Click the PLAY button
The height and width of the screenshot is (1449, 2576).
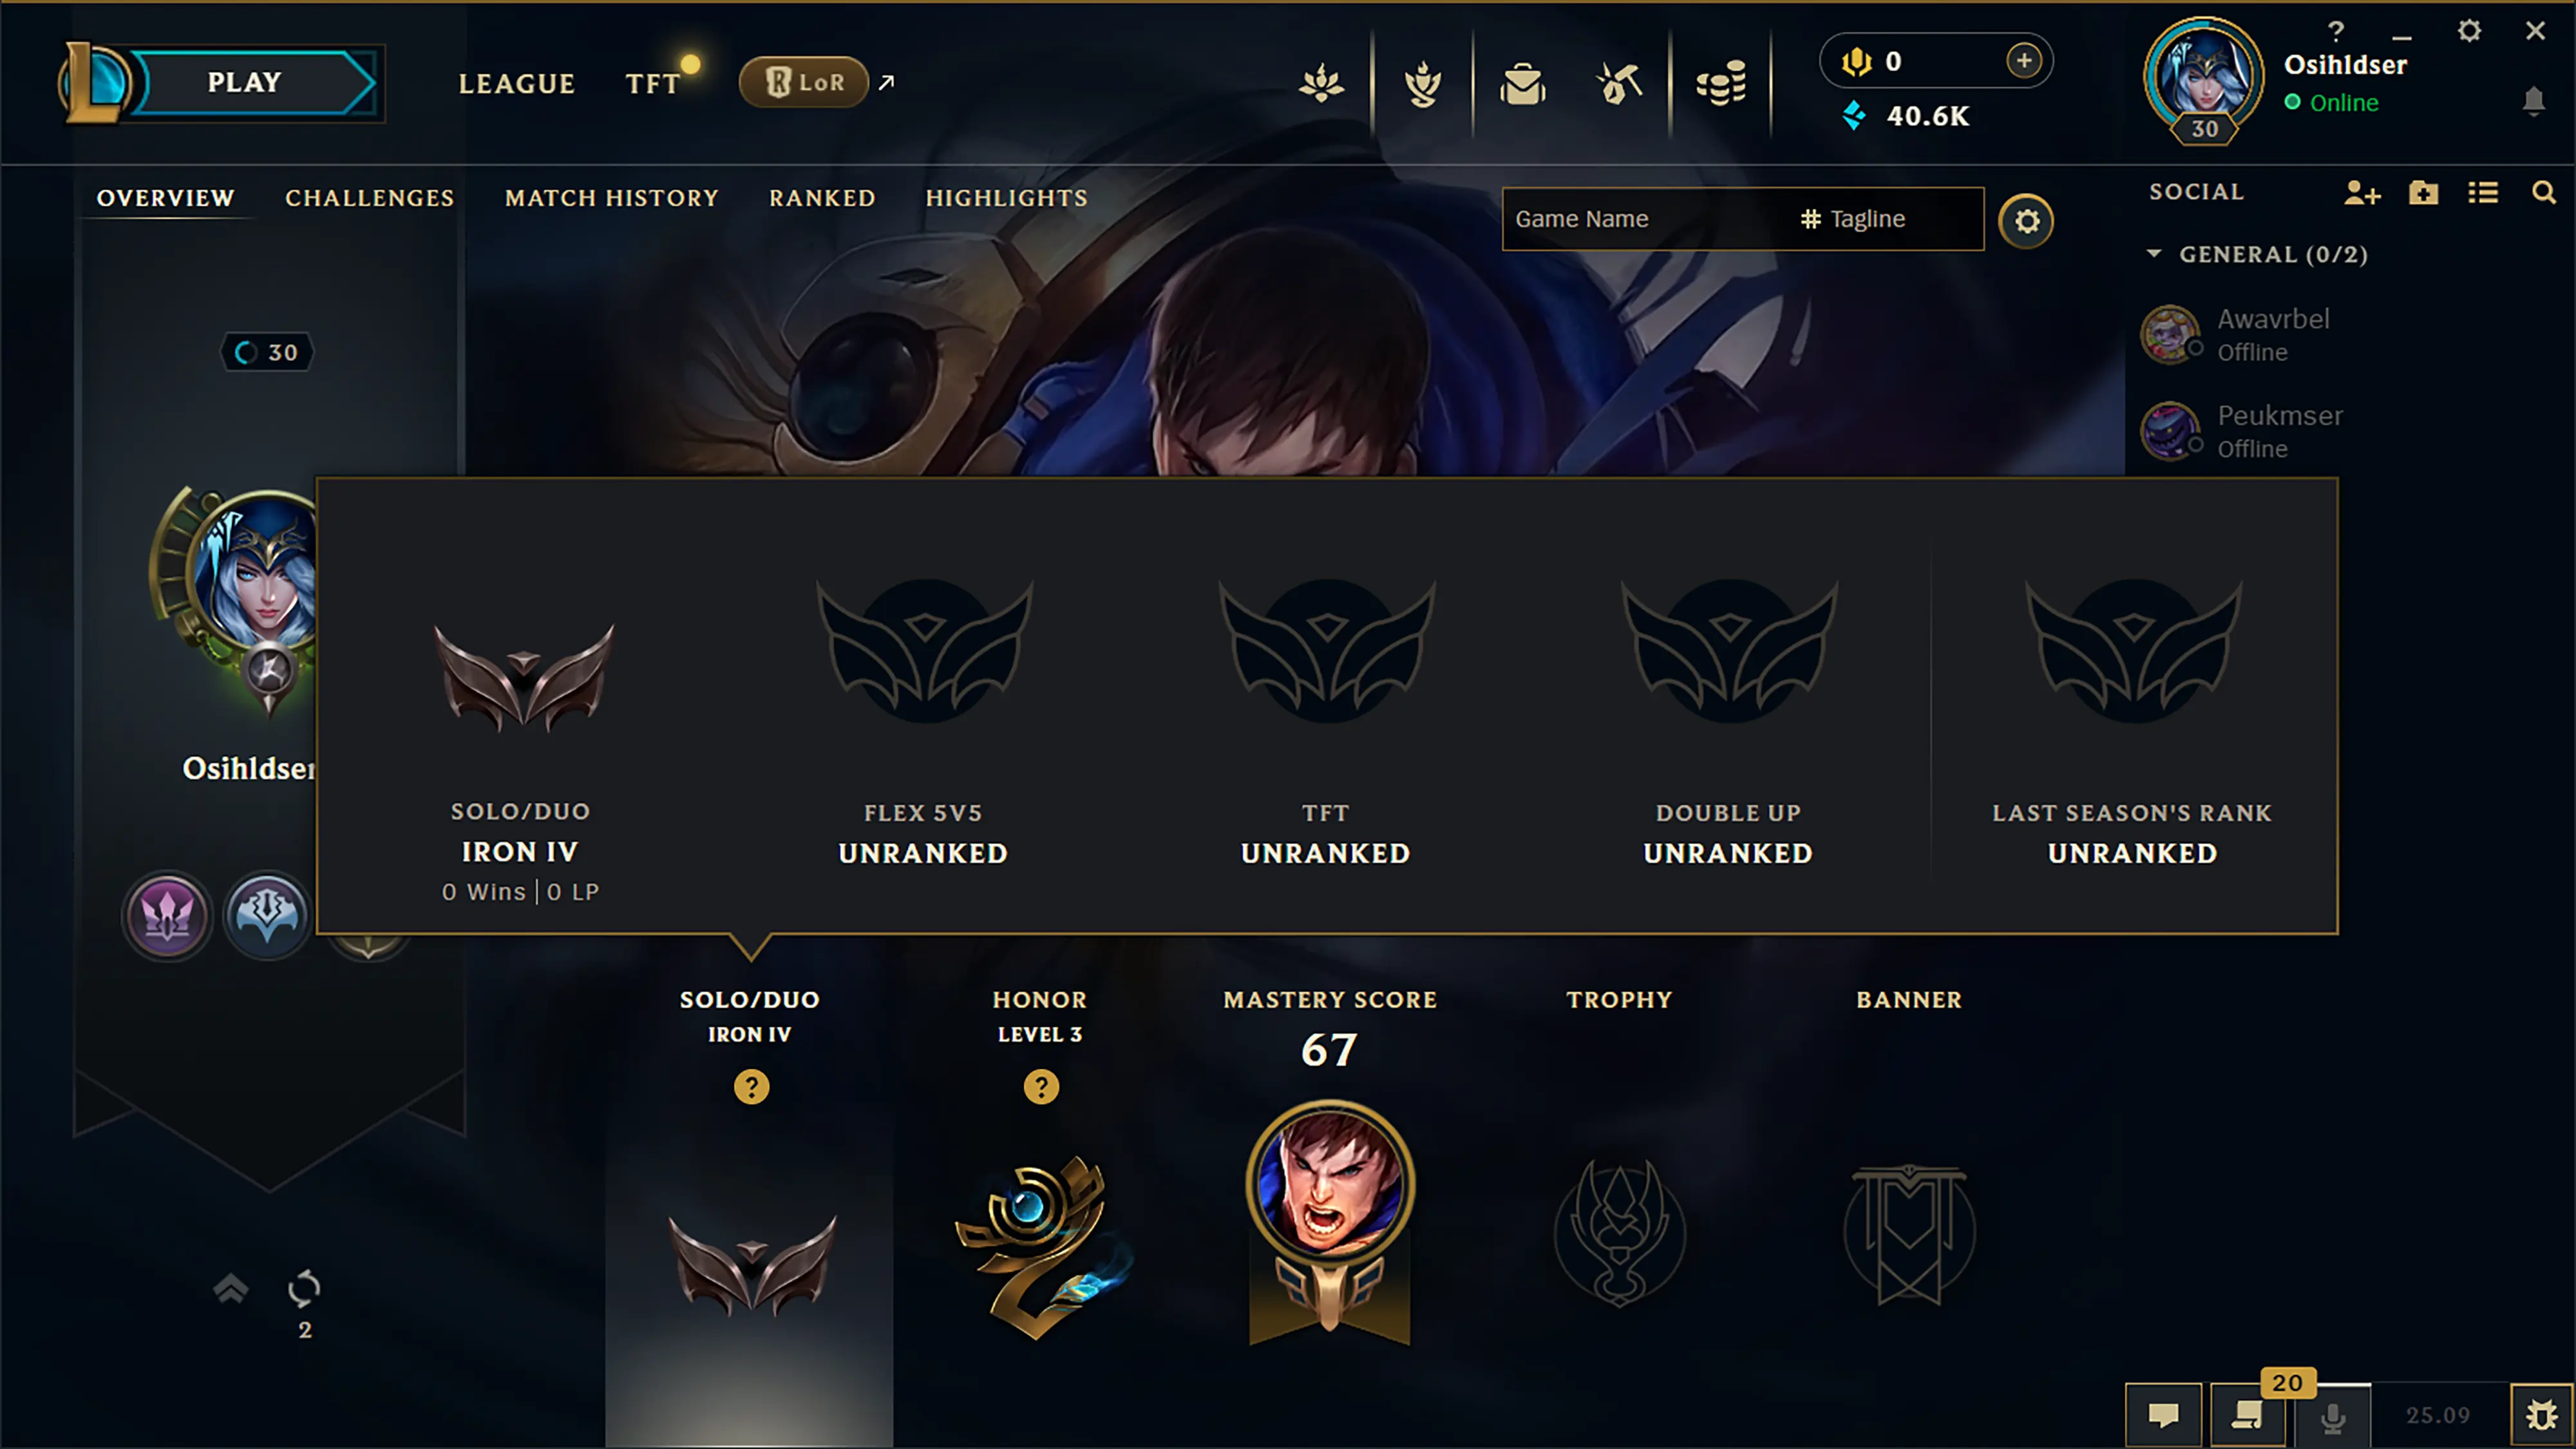point(245,82)
